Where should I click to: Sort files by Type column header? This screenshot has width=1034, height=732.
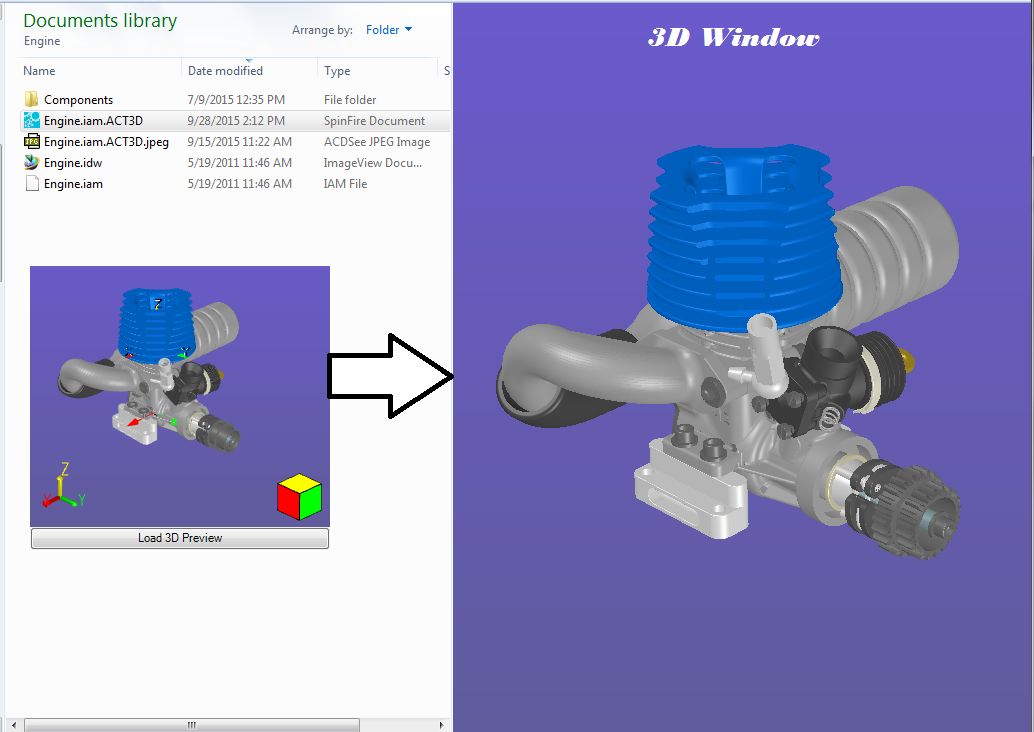click(338, 71)
